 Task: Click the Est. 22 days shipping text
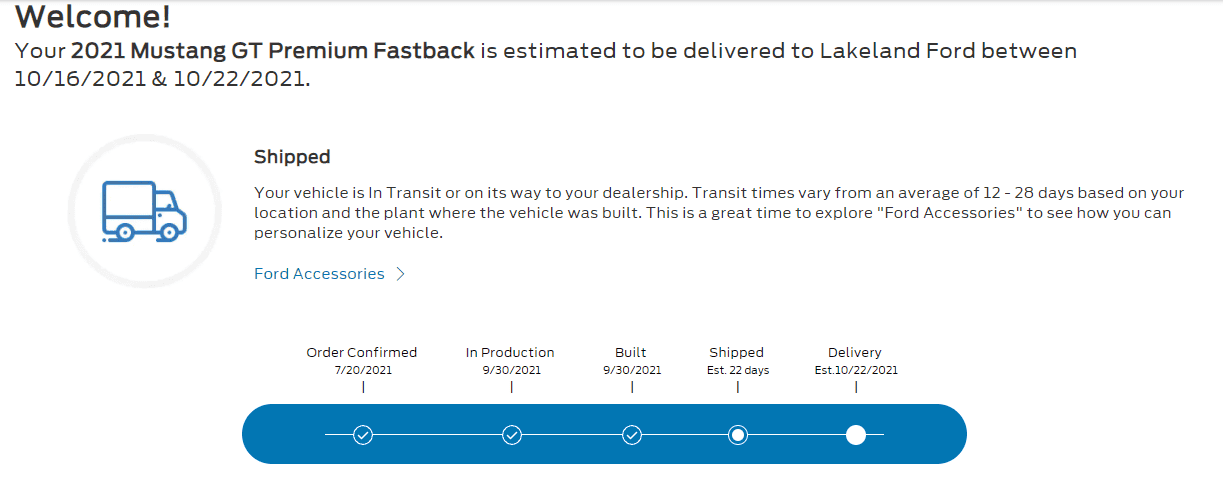737,370
